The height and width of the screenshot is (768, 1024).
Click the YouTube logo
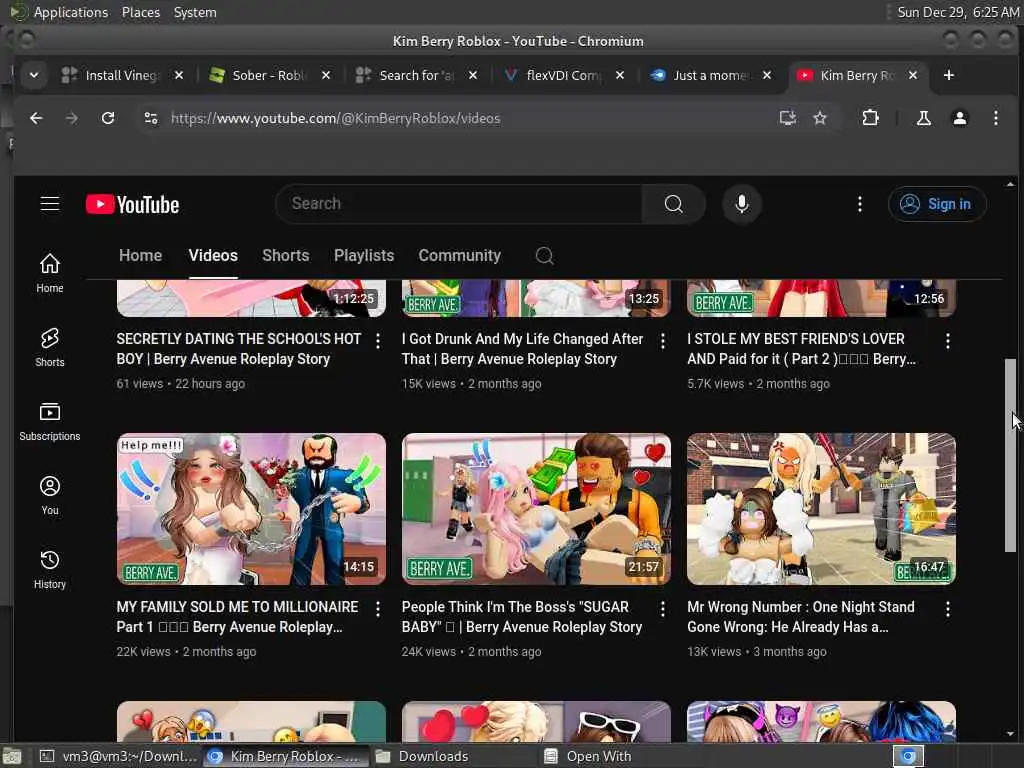point(133,204)
